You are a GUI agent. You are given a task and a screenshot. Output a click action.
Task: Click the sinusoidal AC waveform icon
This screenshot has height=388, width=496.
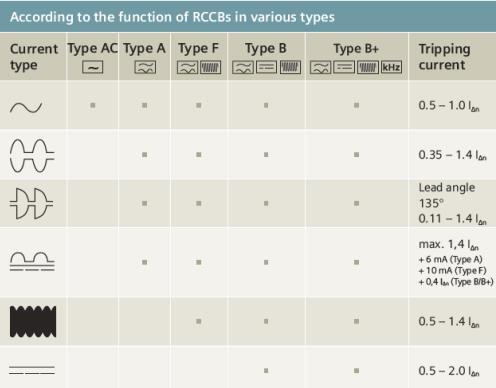coord(26,107)
